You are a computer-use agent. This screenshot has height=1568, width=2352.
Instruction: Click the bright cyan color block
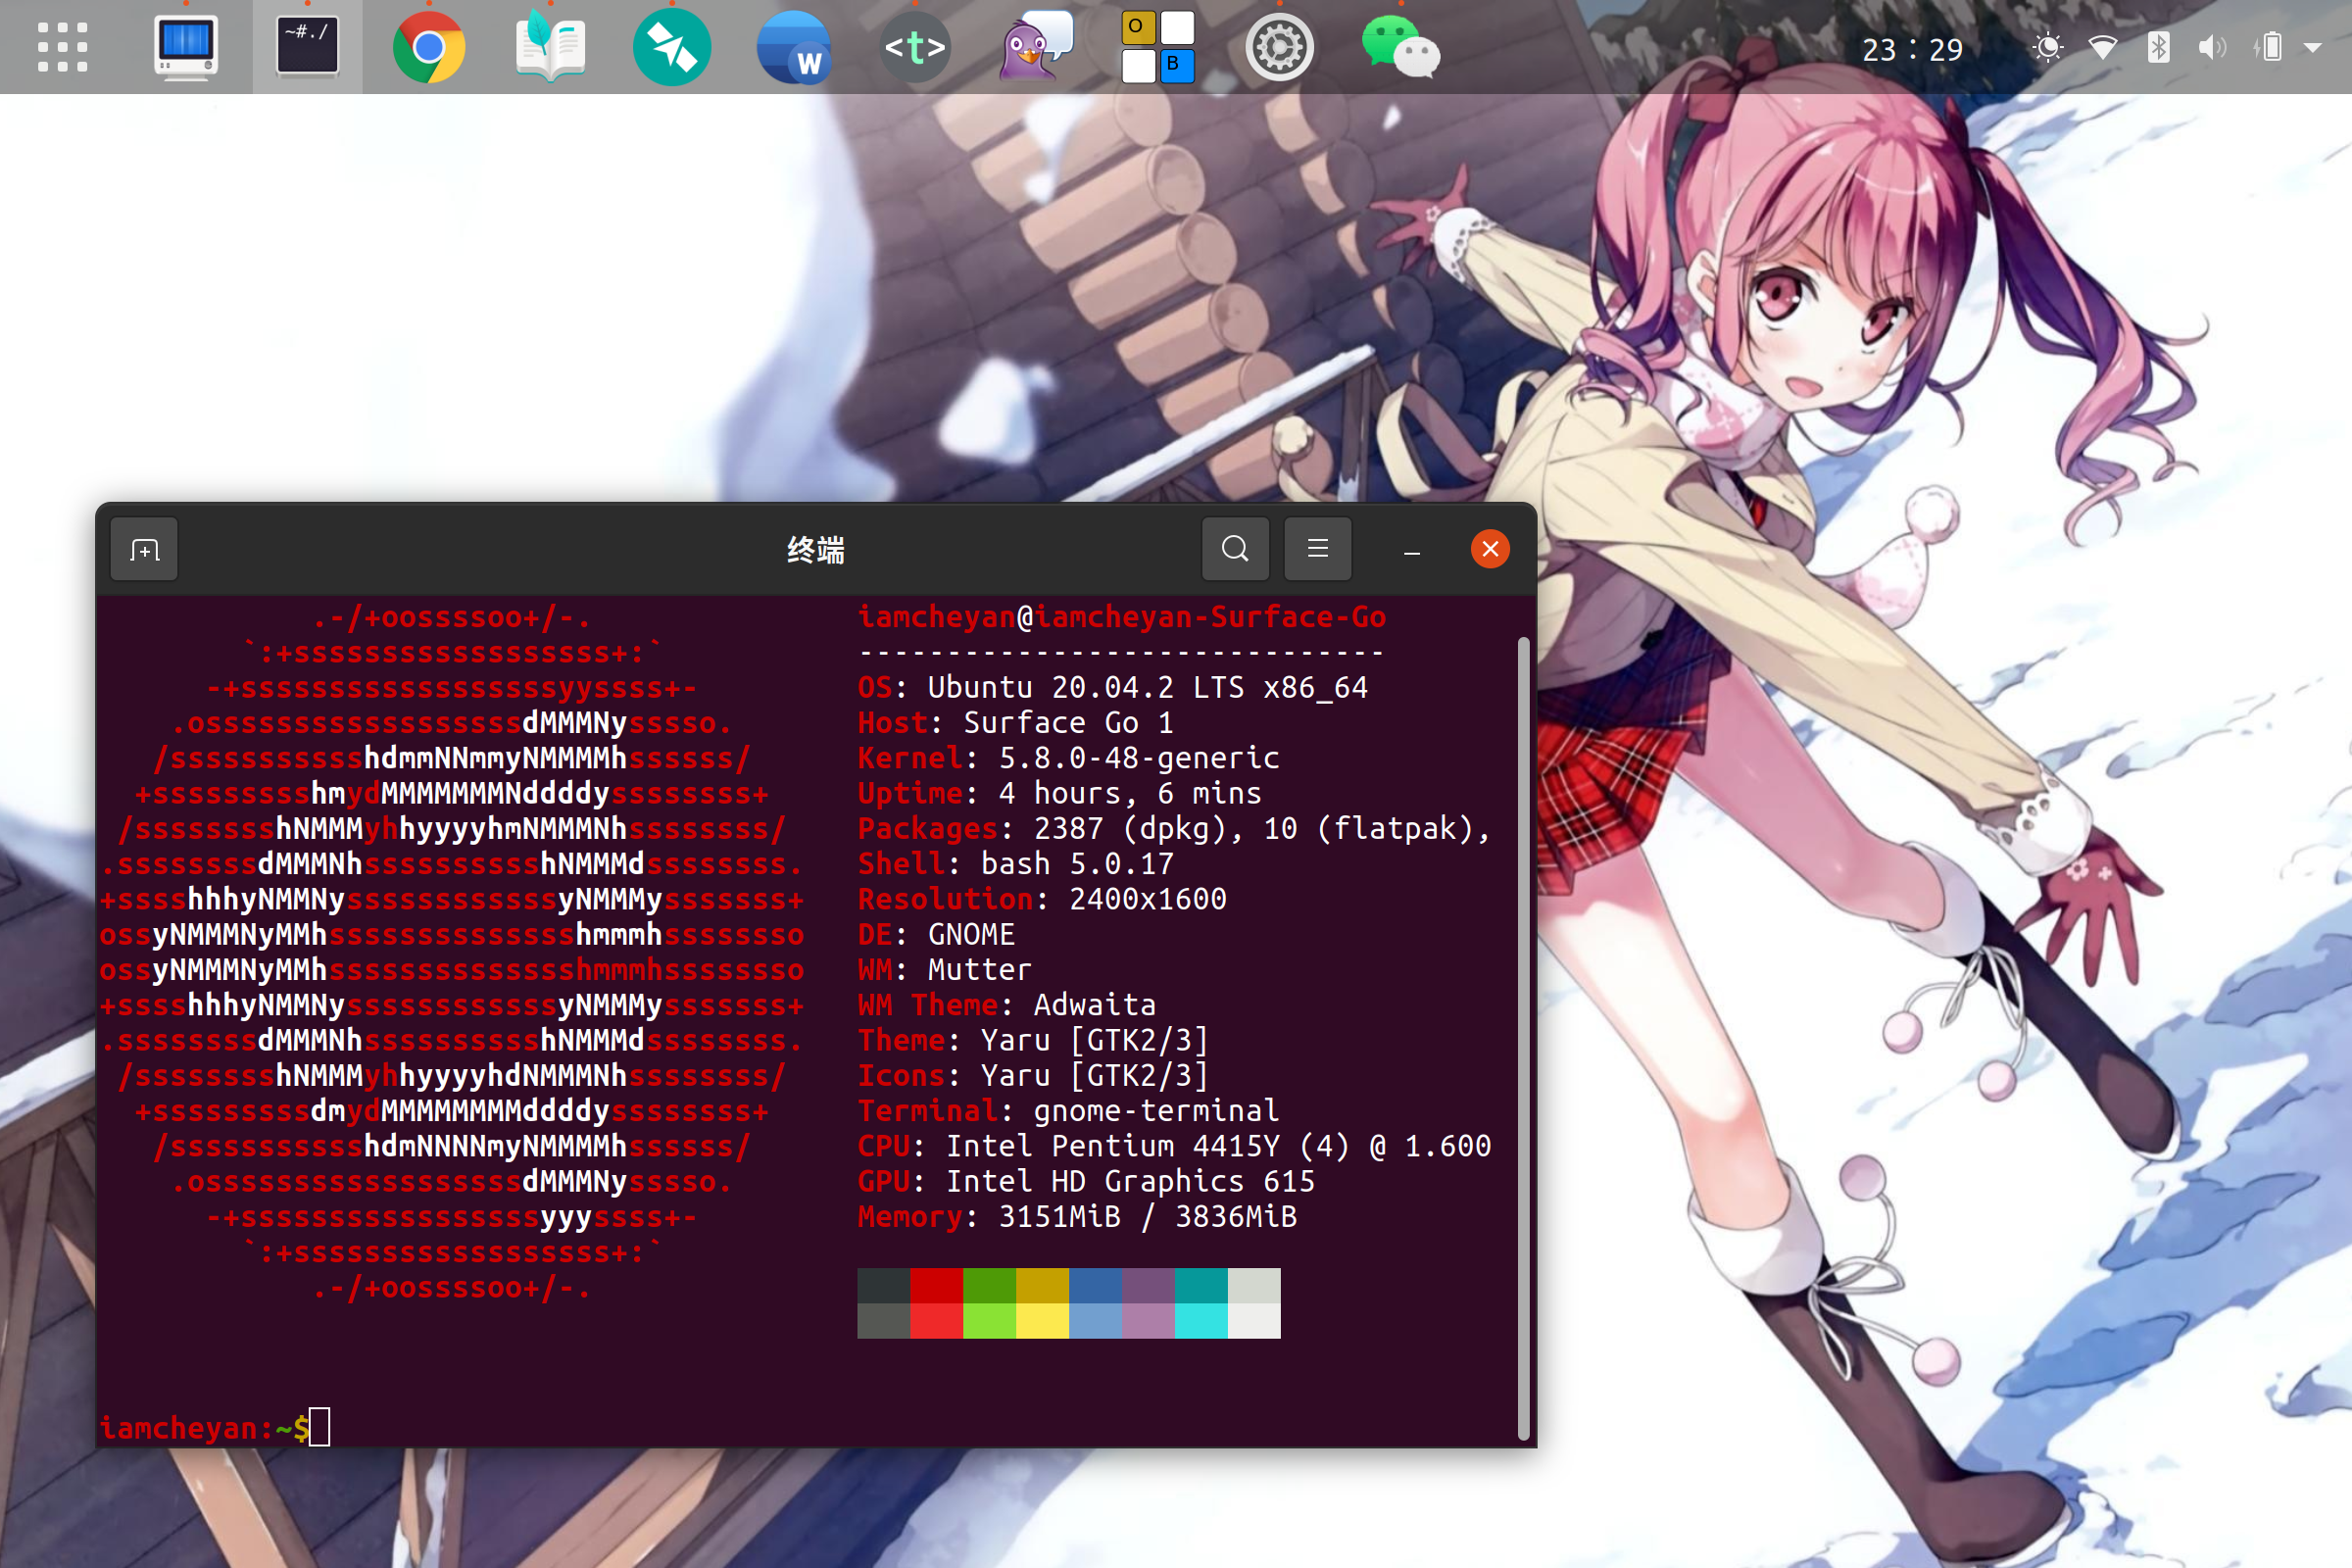1201,1321
